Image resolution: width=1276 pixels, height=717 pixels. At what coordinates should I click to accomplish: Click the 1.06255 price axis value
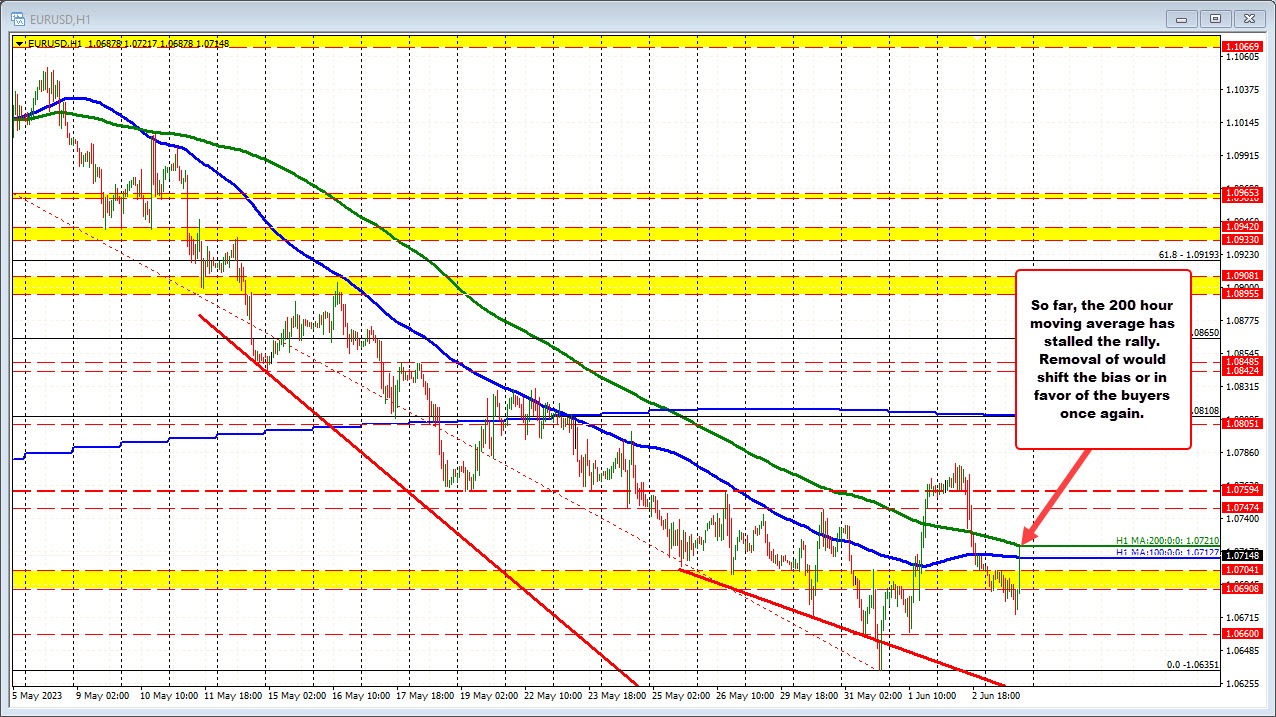[x=1241, y=683]
